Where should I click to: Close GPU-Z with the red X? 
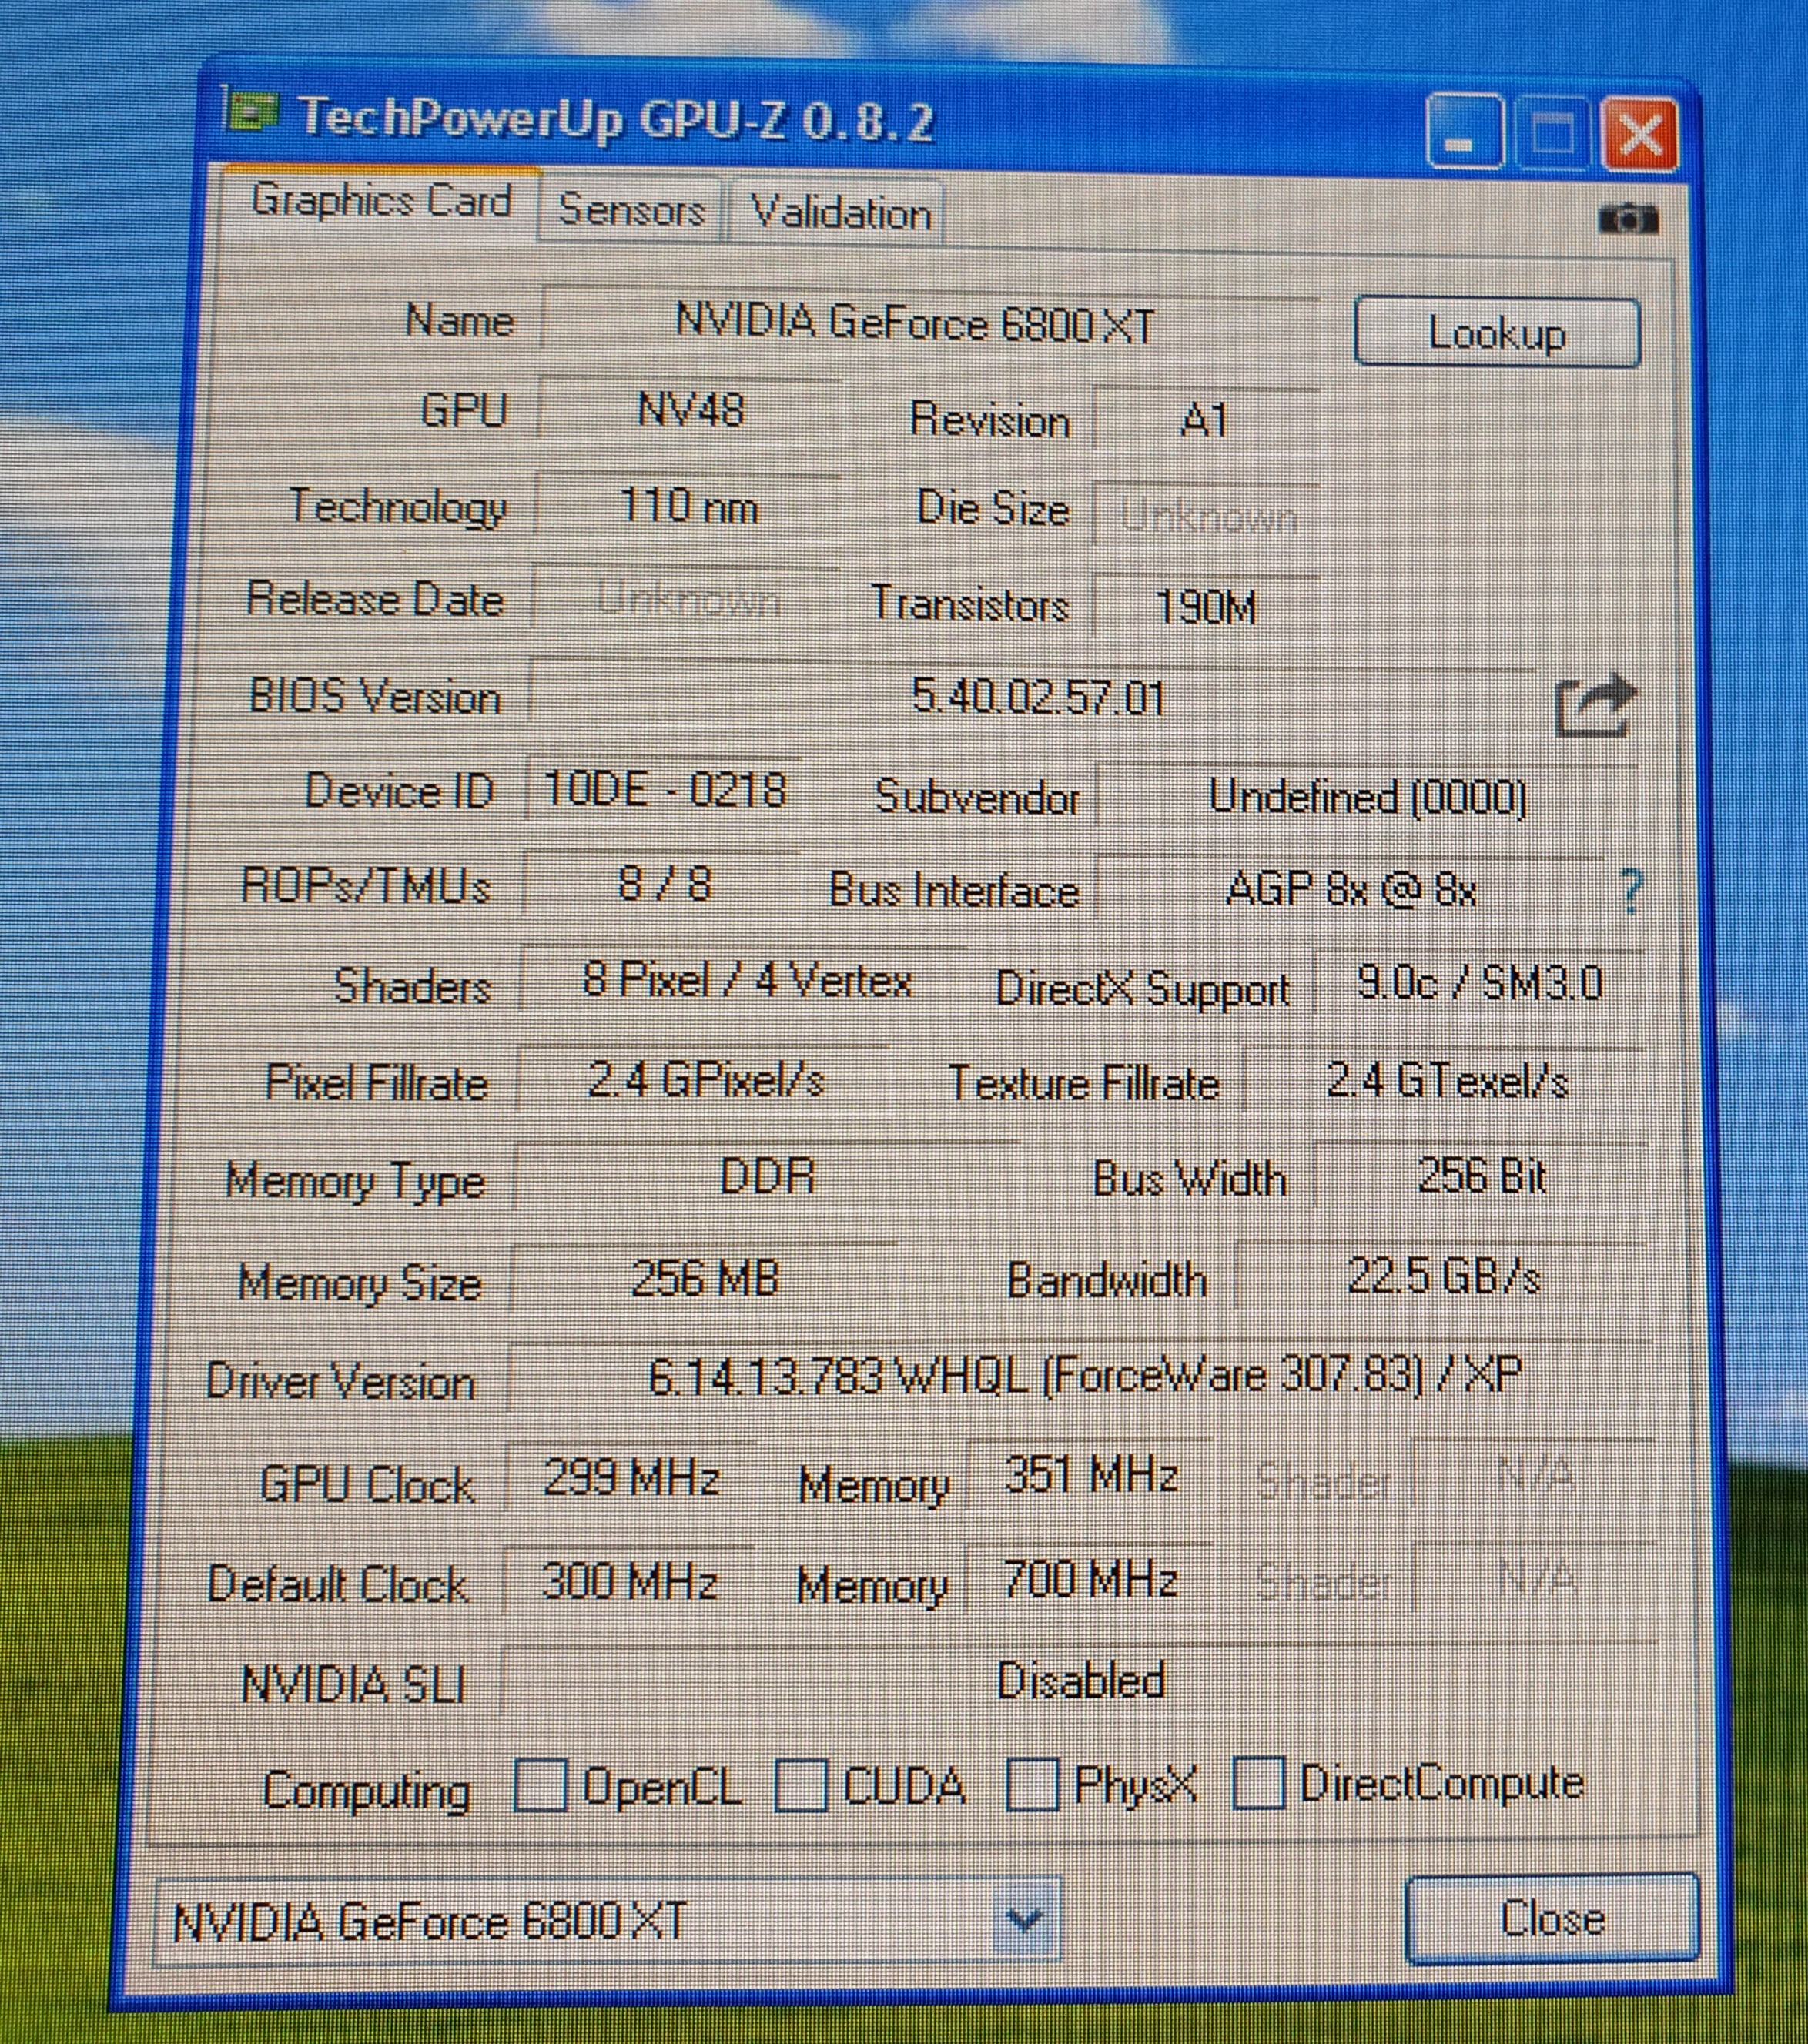pyautogui.click(x=1639, y=134)
